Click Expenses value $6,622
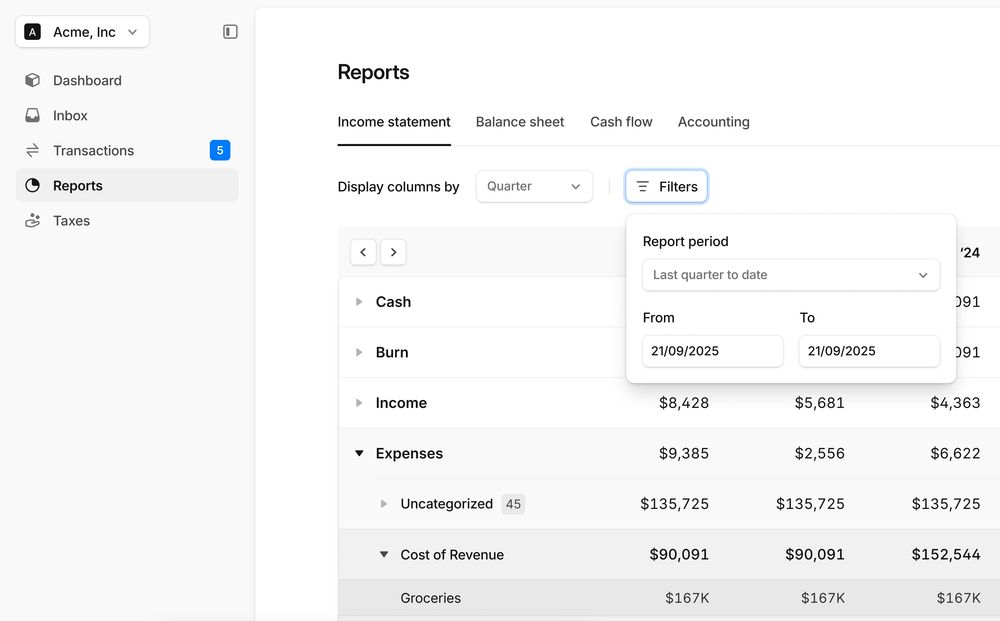The width and height of the screenshot is (1000, 621). pyautogui.click(x=955, y=453)
